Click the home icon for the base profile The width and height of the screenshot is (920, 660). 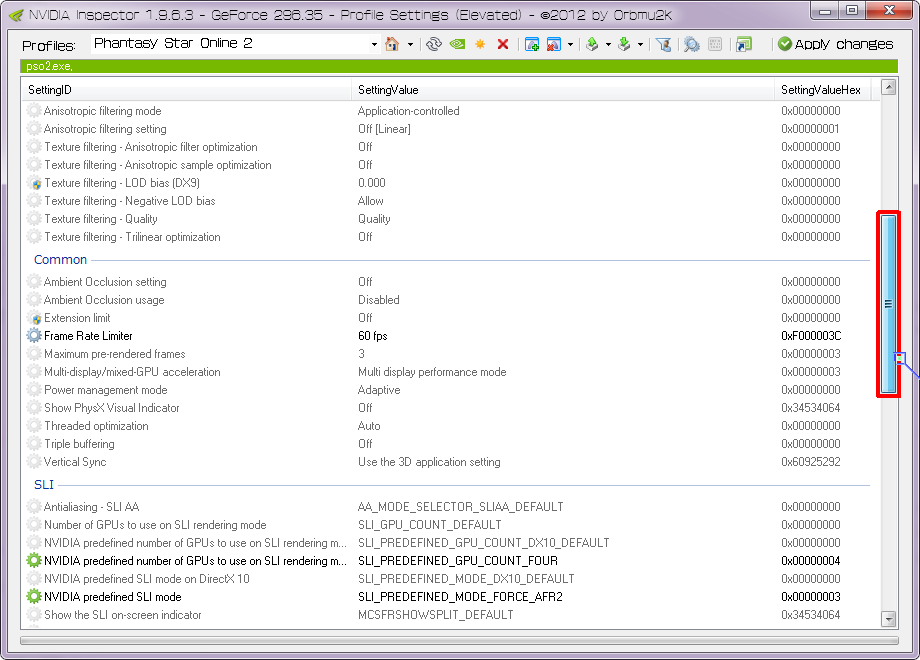(392, 44)
